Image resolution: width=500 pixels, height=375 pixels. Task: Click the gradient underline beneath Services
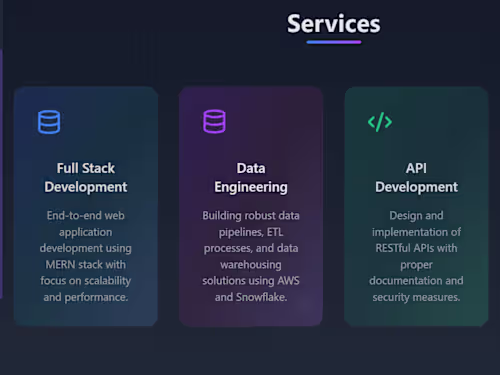[x=334, y=42]
